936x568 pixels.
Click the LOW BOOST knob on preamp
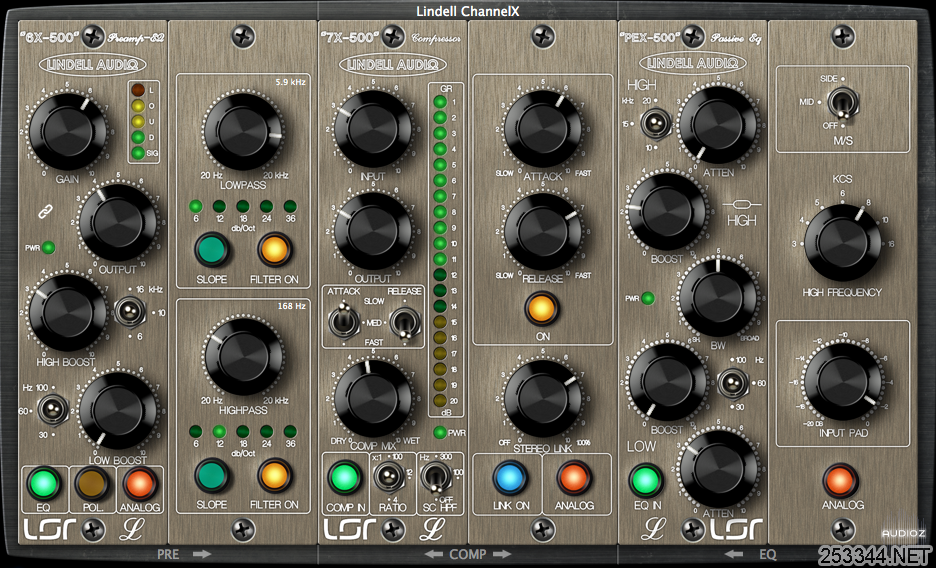pyautogui.click(x=118, y=410)
